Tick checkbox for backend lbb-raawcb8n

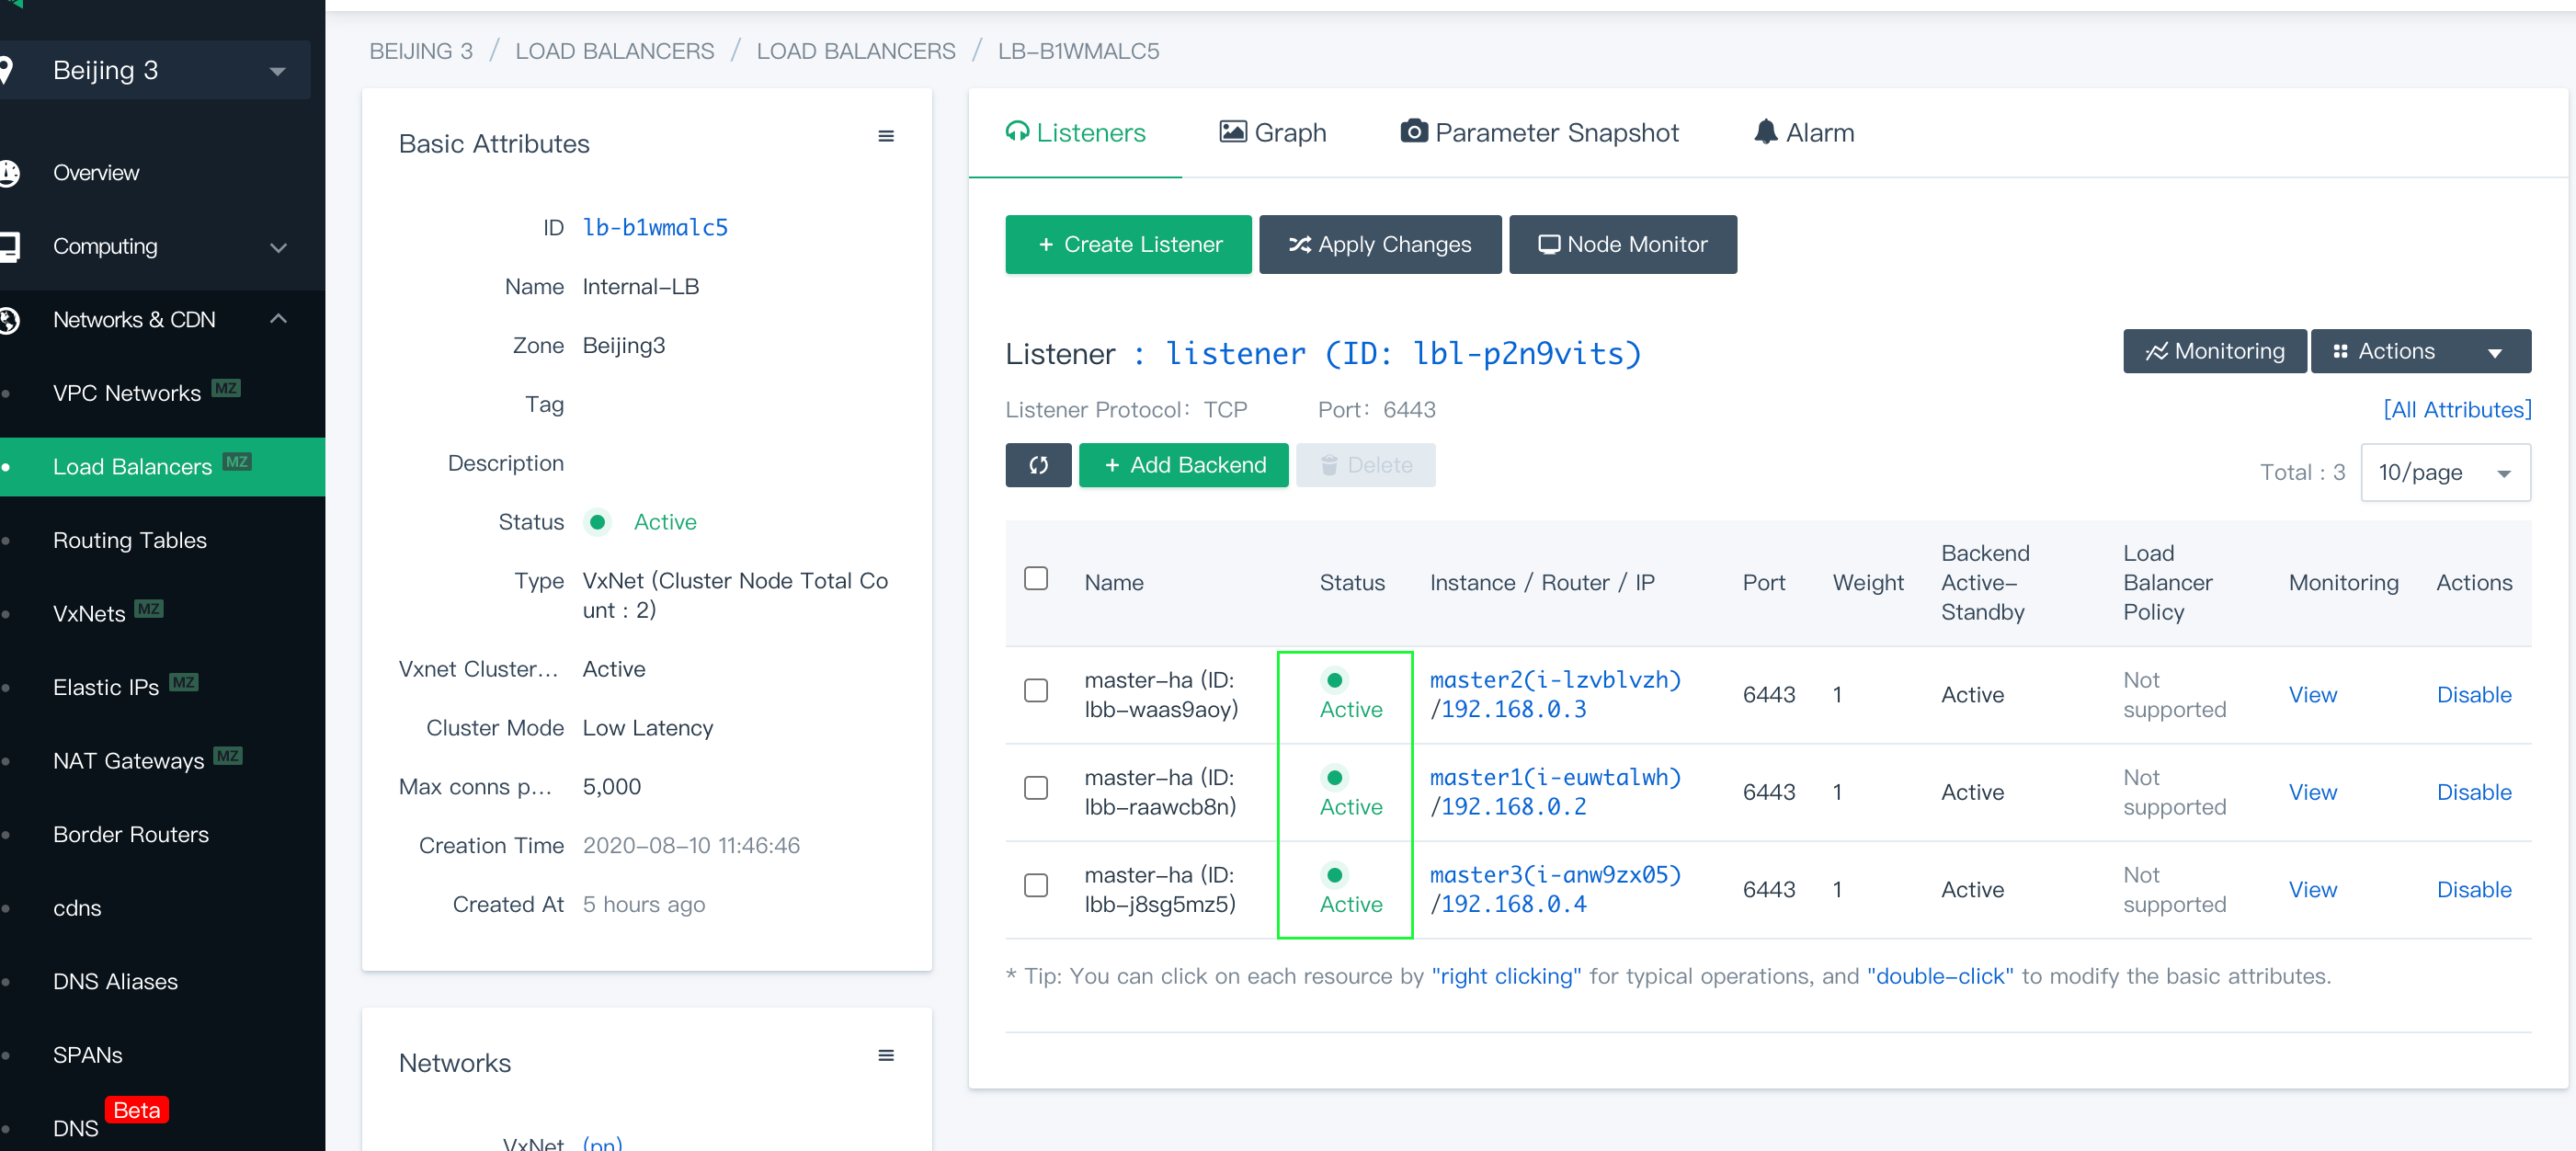pos(1036,788)
